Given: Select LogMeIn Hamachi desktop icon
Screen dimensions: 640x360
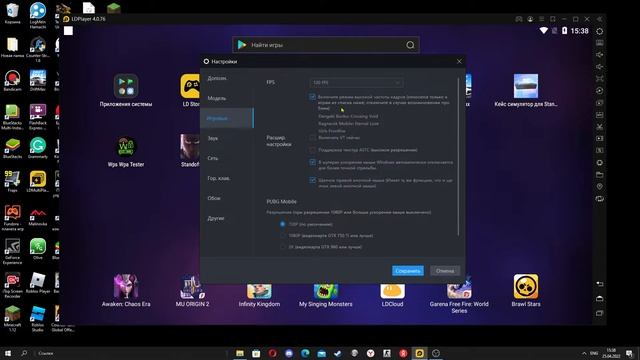Looking at the screenshot, I should pos(38,16).
